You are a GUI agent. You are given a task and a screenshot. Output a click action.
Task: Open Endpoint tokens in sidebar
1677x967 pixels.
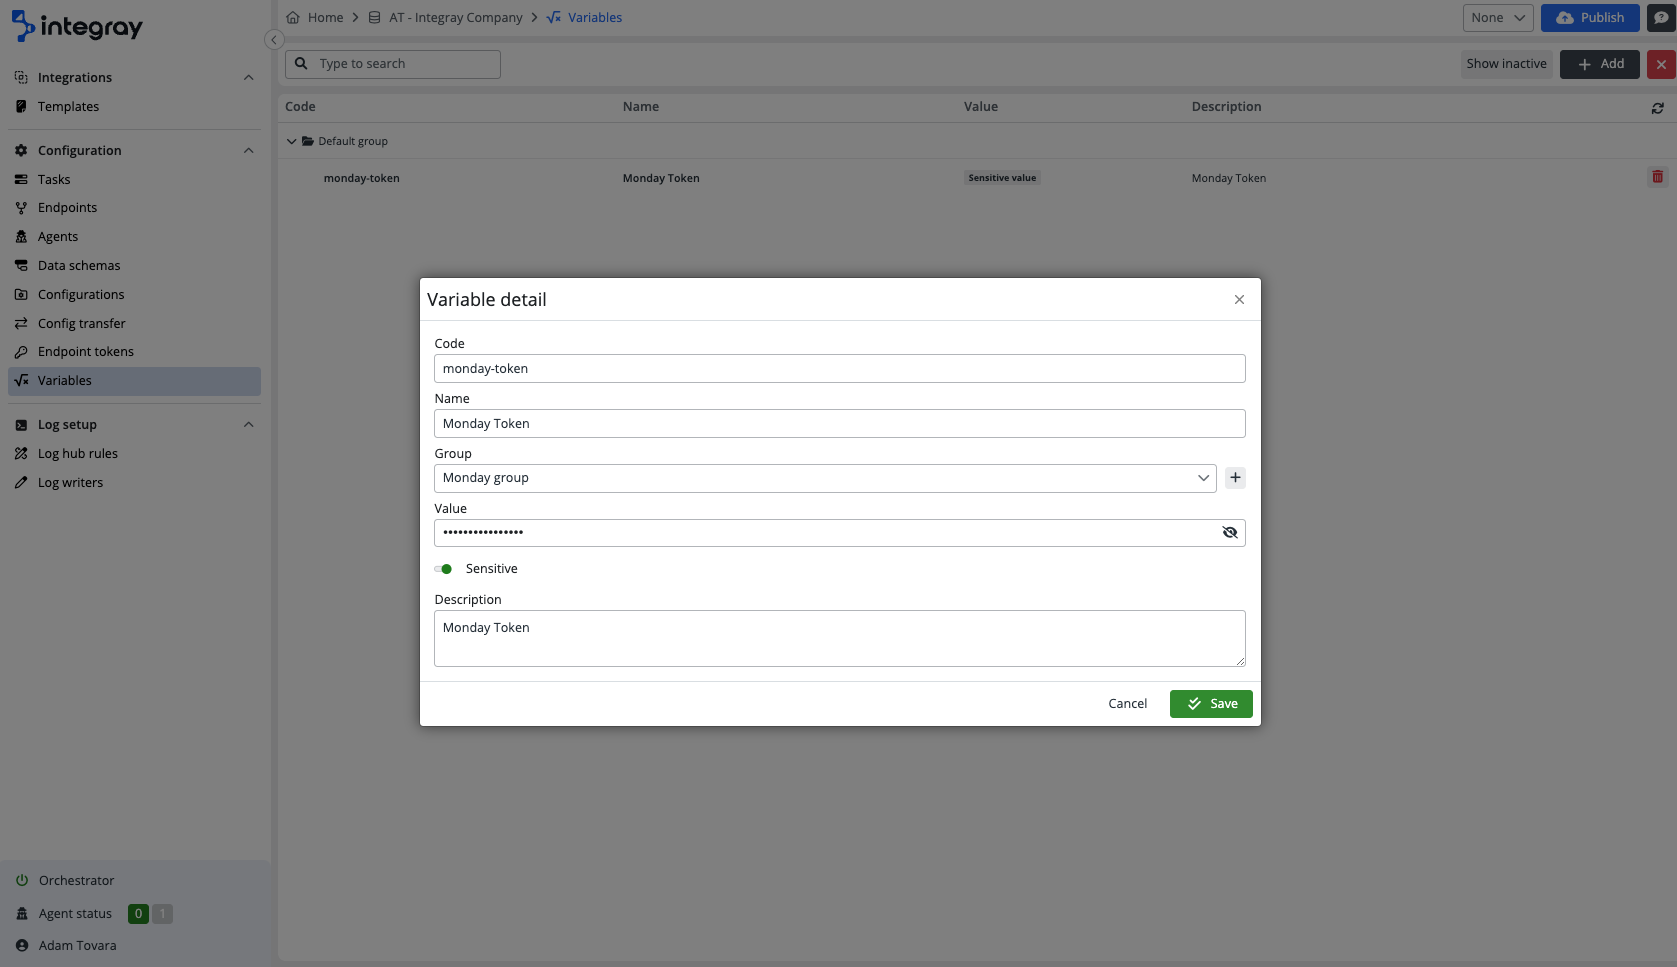(x=86, y=352)
